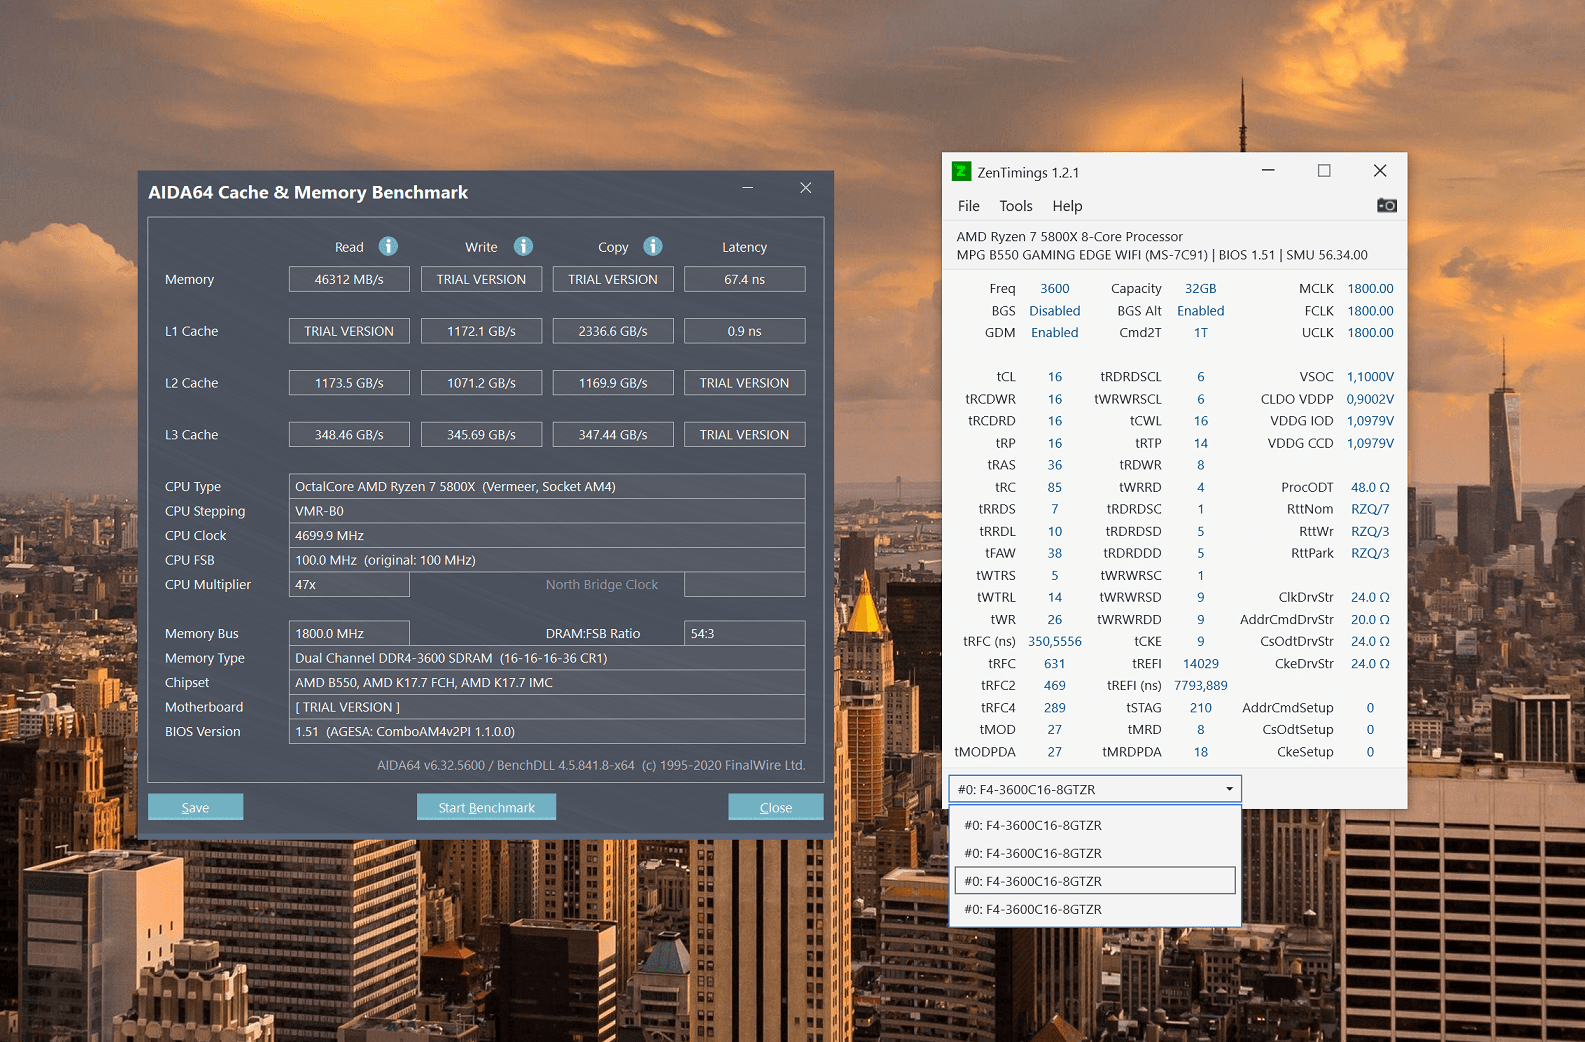Click the L3 Cache Read 348.46 GB/s field
This screenshot has width=1585, height=1042.
[349, 435]
